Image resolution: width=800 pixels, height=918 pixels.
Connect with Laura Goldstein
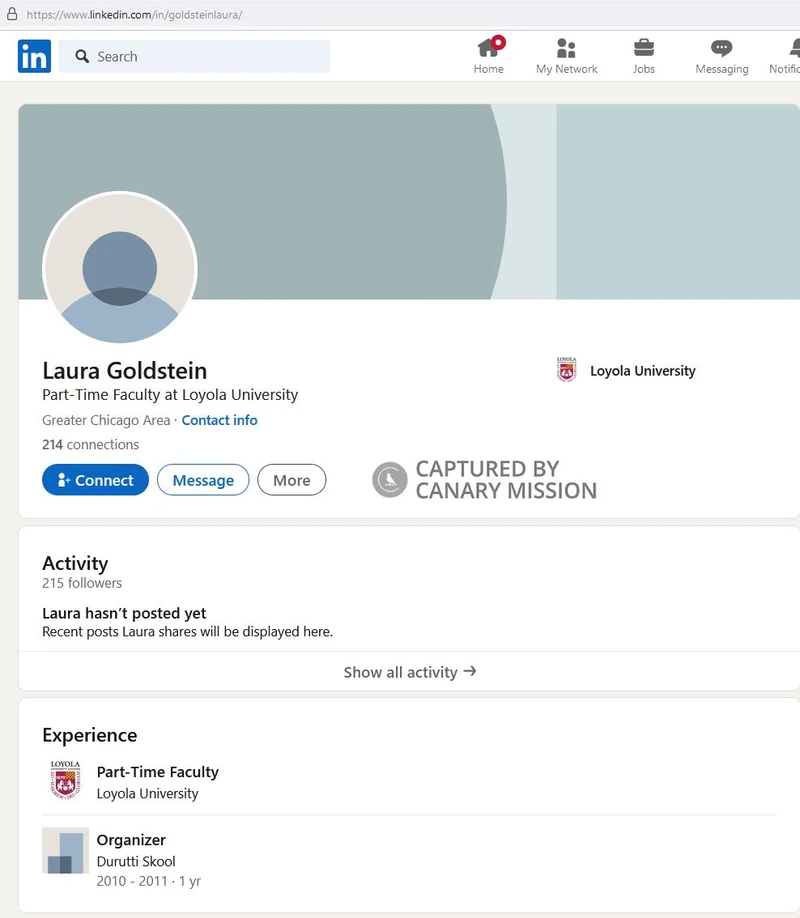point(95,480)
